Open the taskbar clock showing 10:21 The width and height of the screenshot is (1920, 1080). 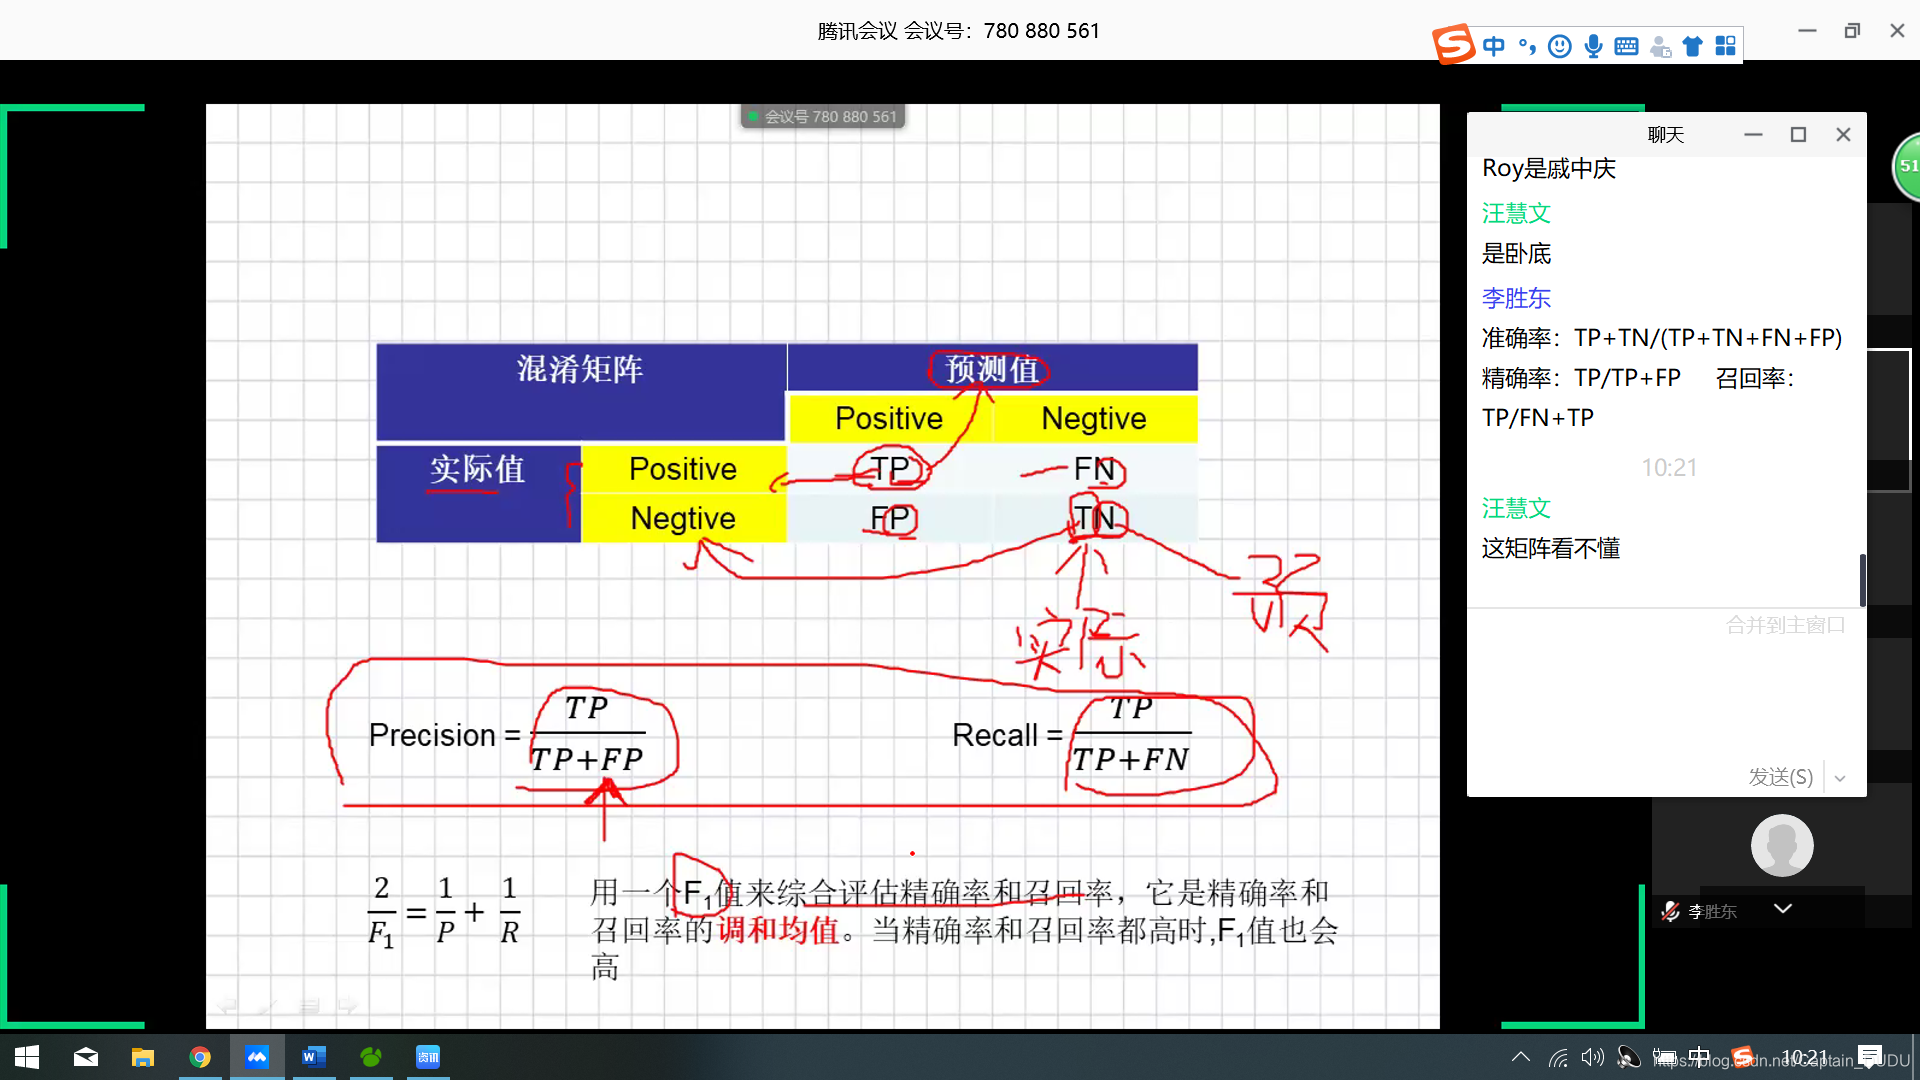[x=1804, y=1057]
